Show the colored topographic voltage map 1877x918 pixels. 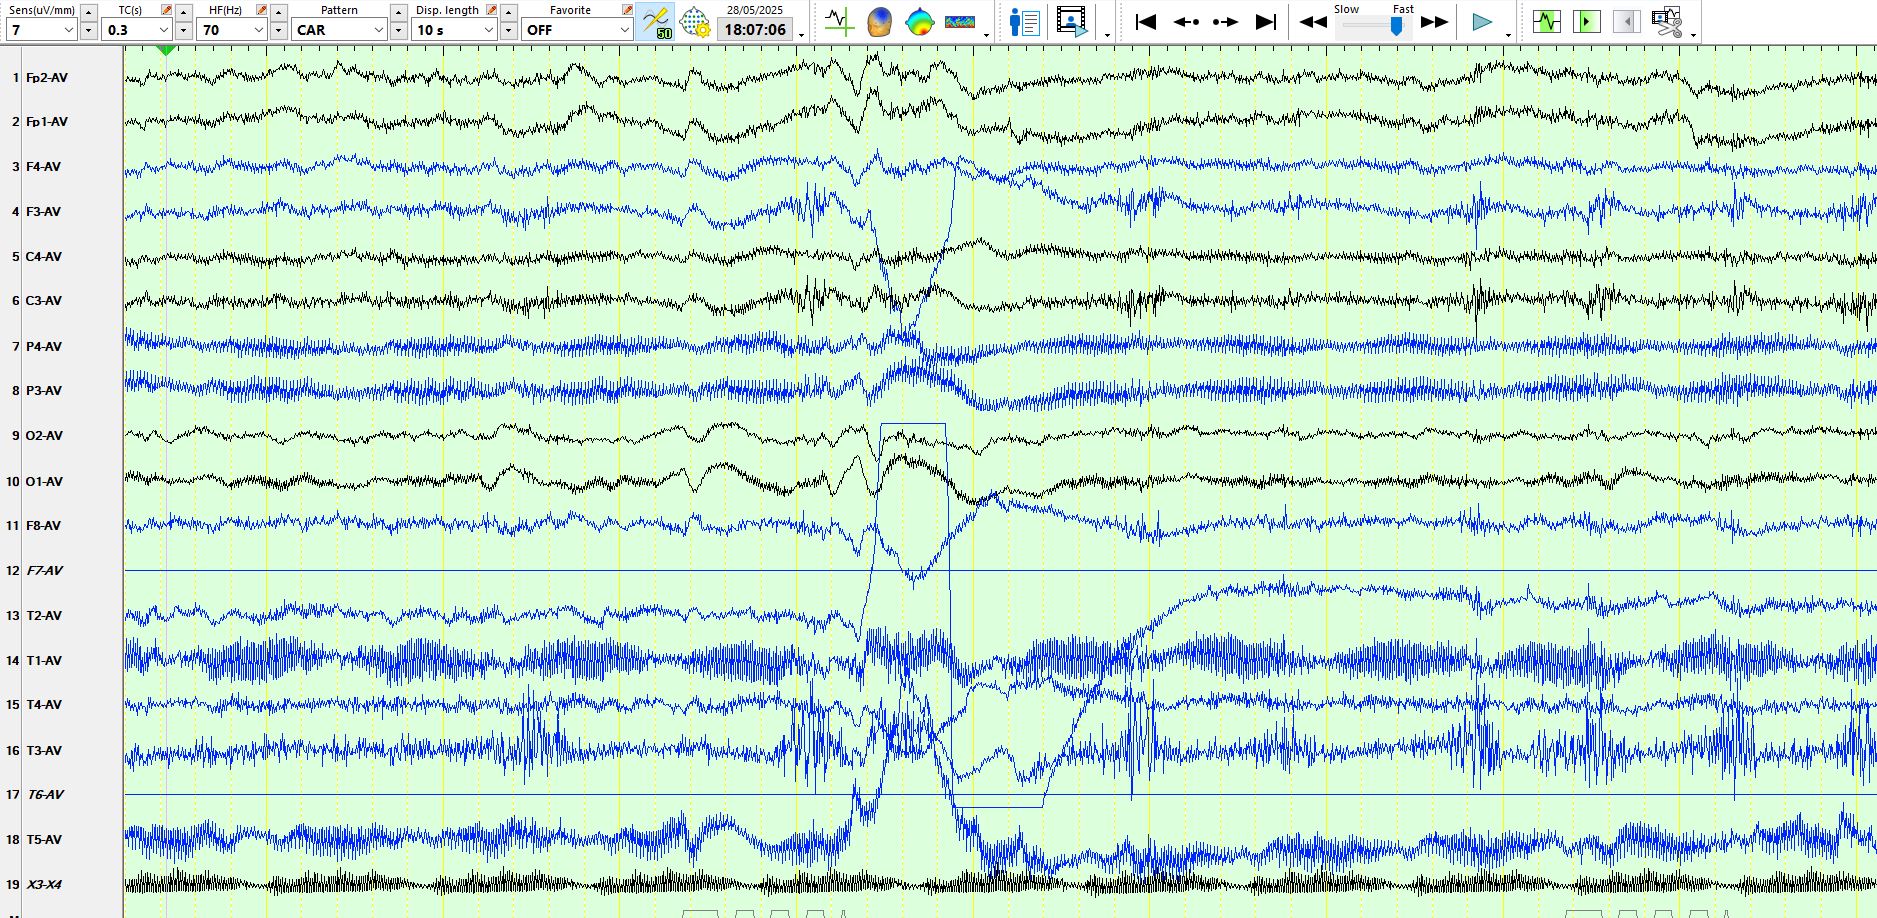point(919,21)
